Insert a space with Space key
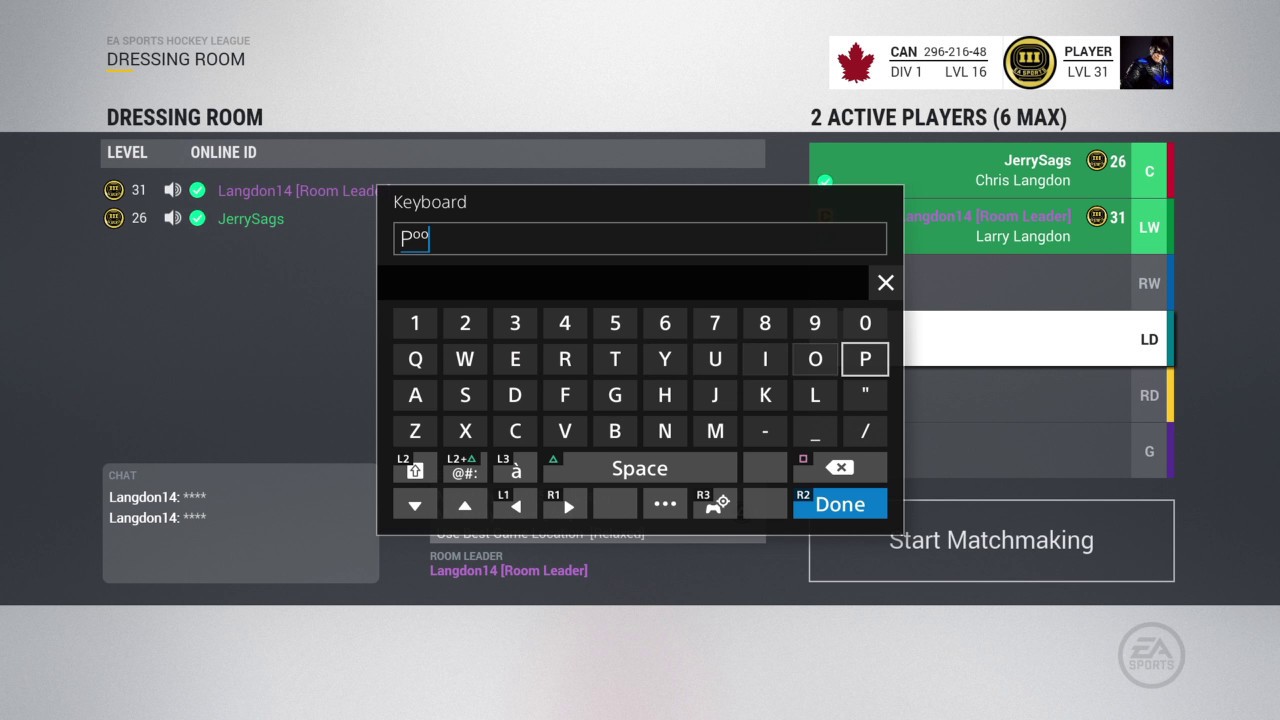 pyautogui.click(x=640, y=468)
